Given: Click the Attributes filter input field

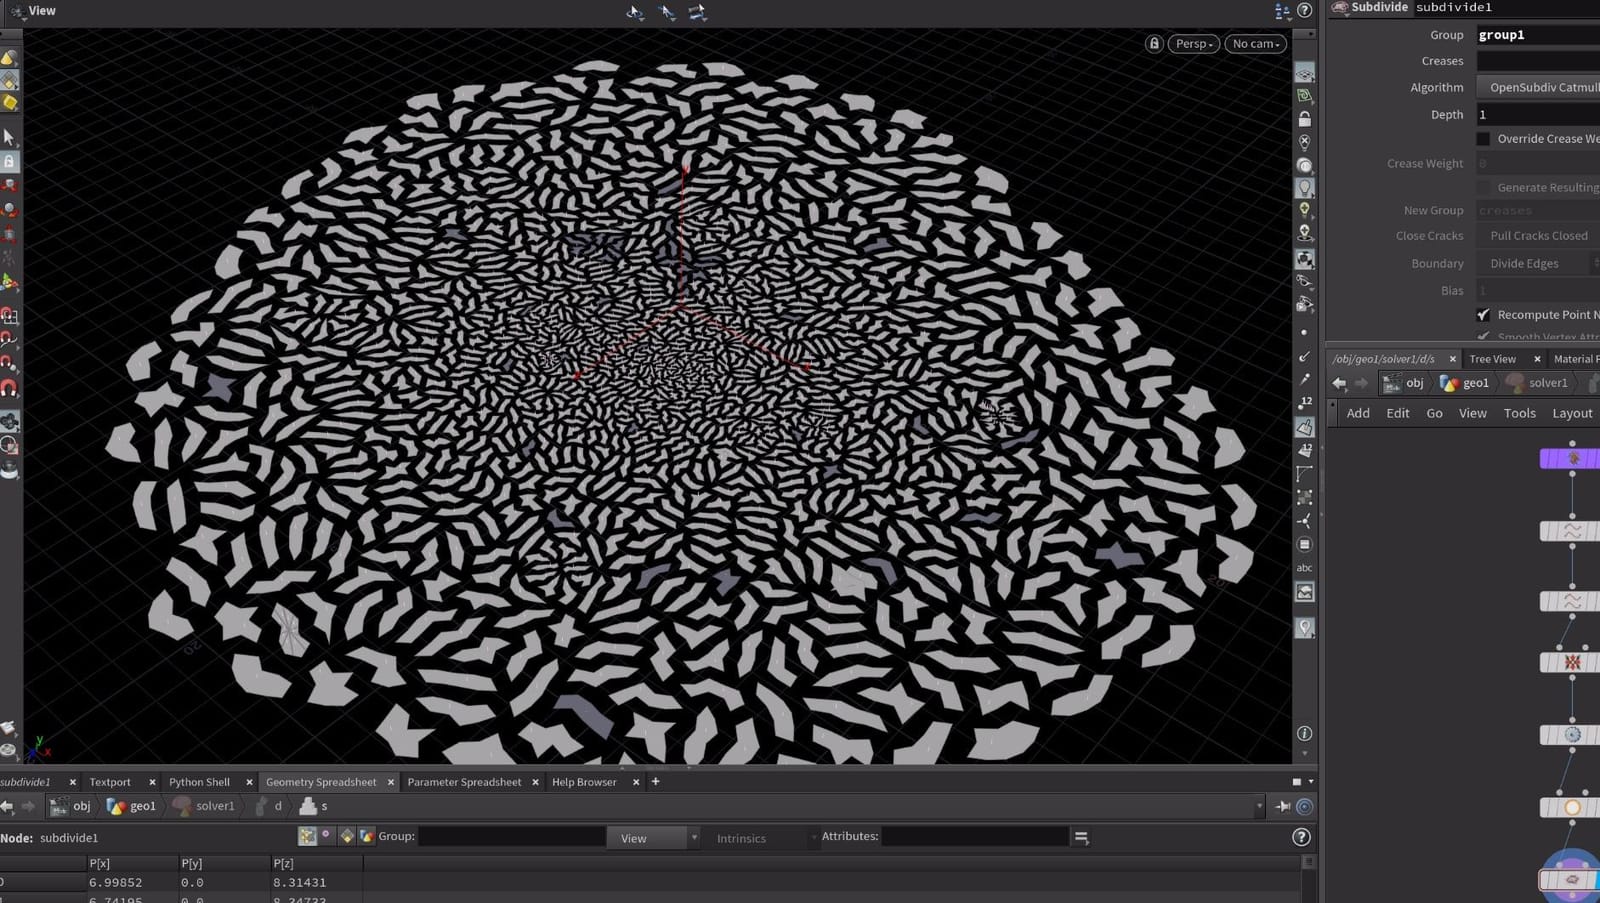Looking at the screenshot, I should coord(975,837).
